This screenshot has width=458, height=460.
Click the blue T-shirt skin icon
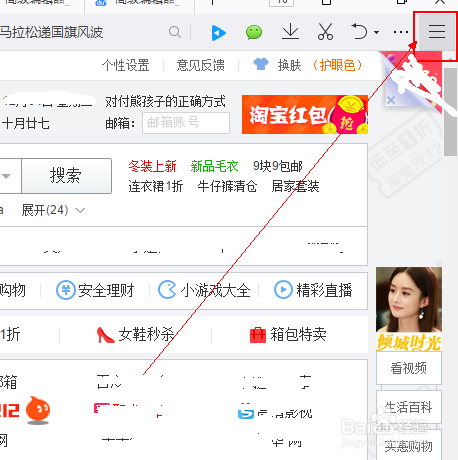(261, 64)
